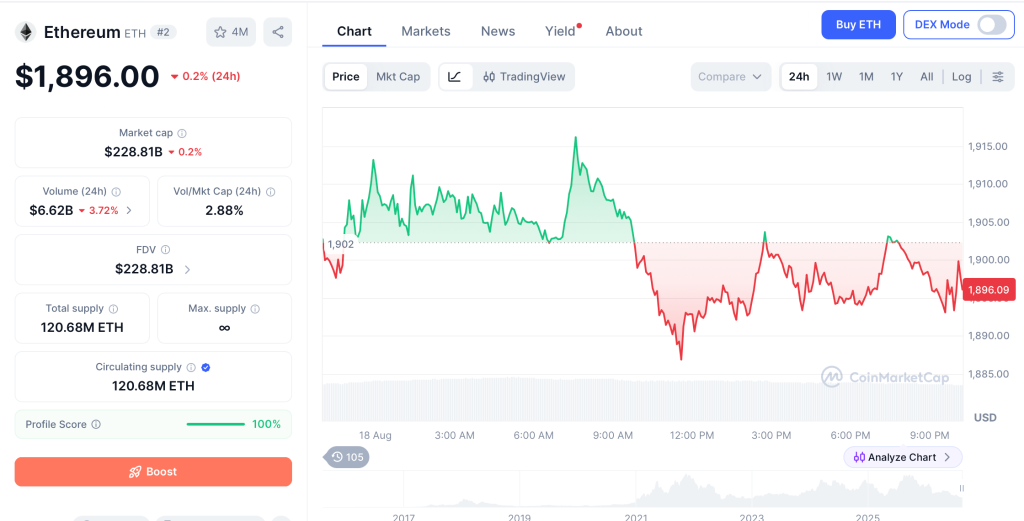This screenshot has width=1024, height=521.
Task: Open the share icon next to Ethereum
Action: (278, 32)
